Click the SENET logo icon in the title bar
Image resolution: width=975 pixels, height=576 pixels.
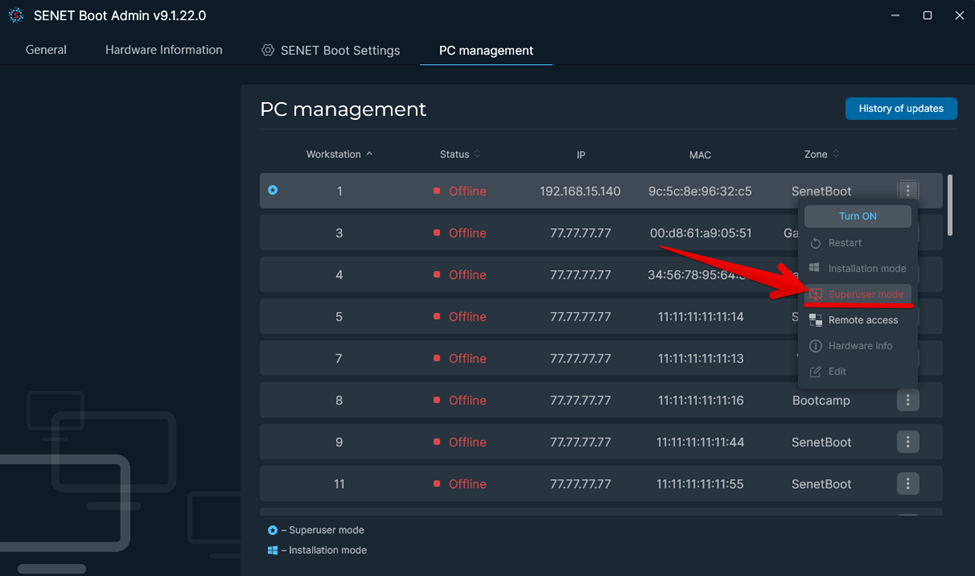click(15, 15)
